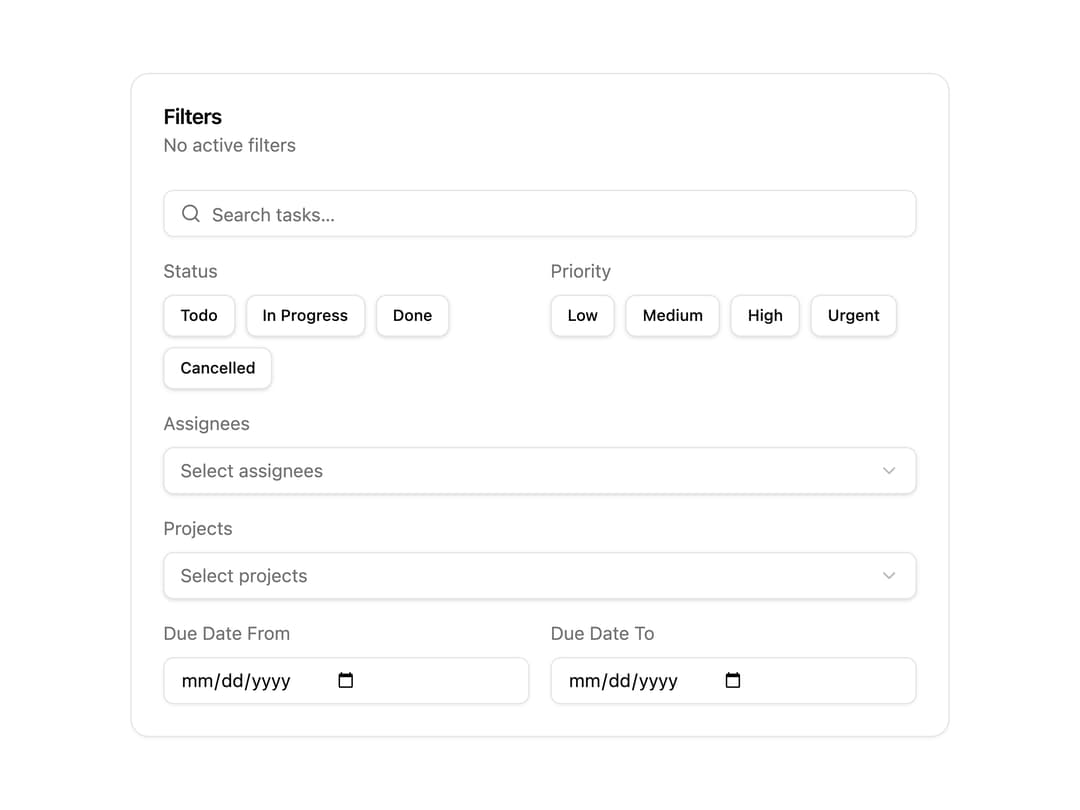Click the 'No active filters' text
Screen dimensions: 1080x810
229,145
